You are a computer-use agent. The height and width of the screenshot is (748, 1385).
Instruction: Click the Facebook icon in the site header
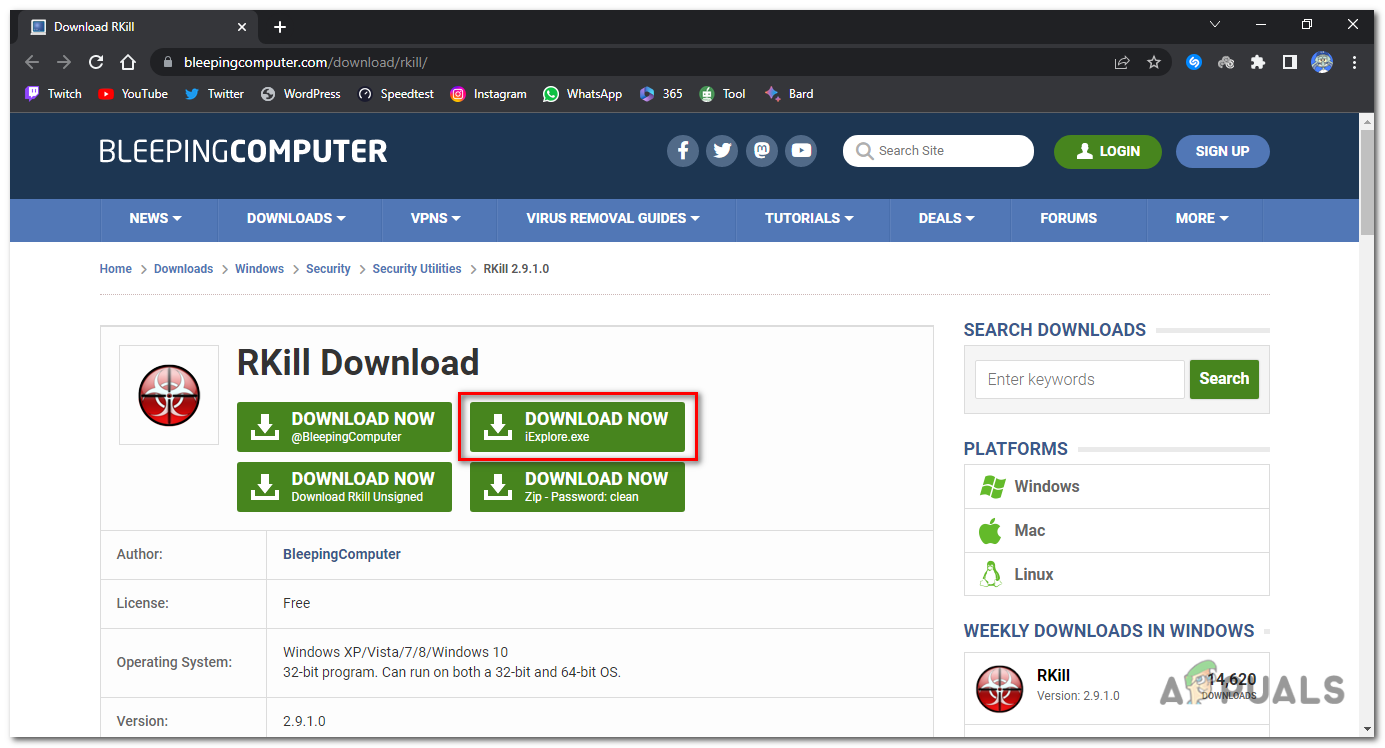click(683, 150)
